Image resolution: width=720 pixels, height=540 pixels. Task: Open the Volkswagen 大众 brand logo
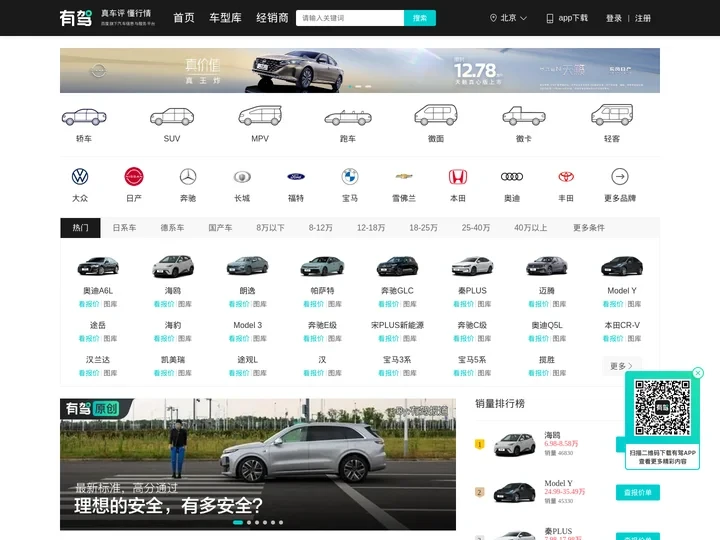point(80,176)
